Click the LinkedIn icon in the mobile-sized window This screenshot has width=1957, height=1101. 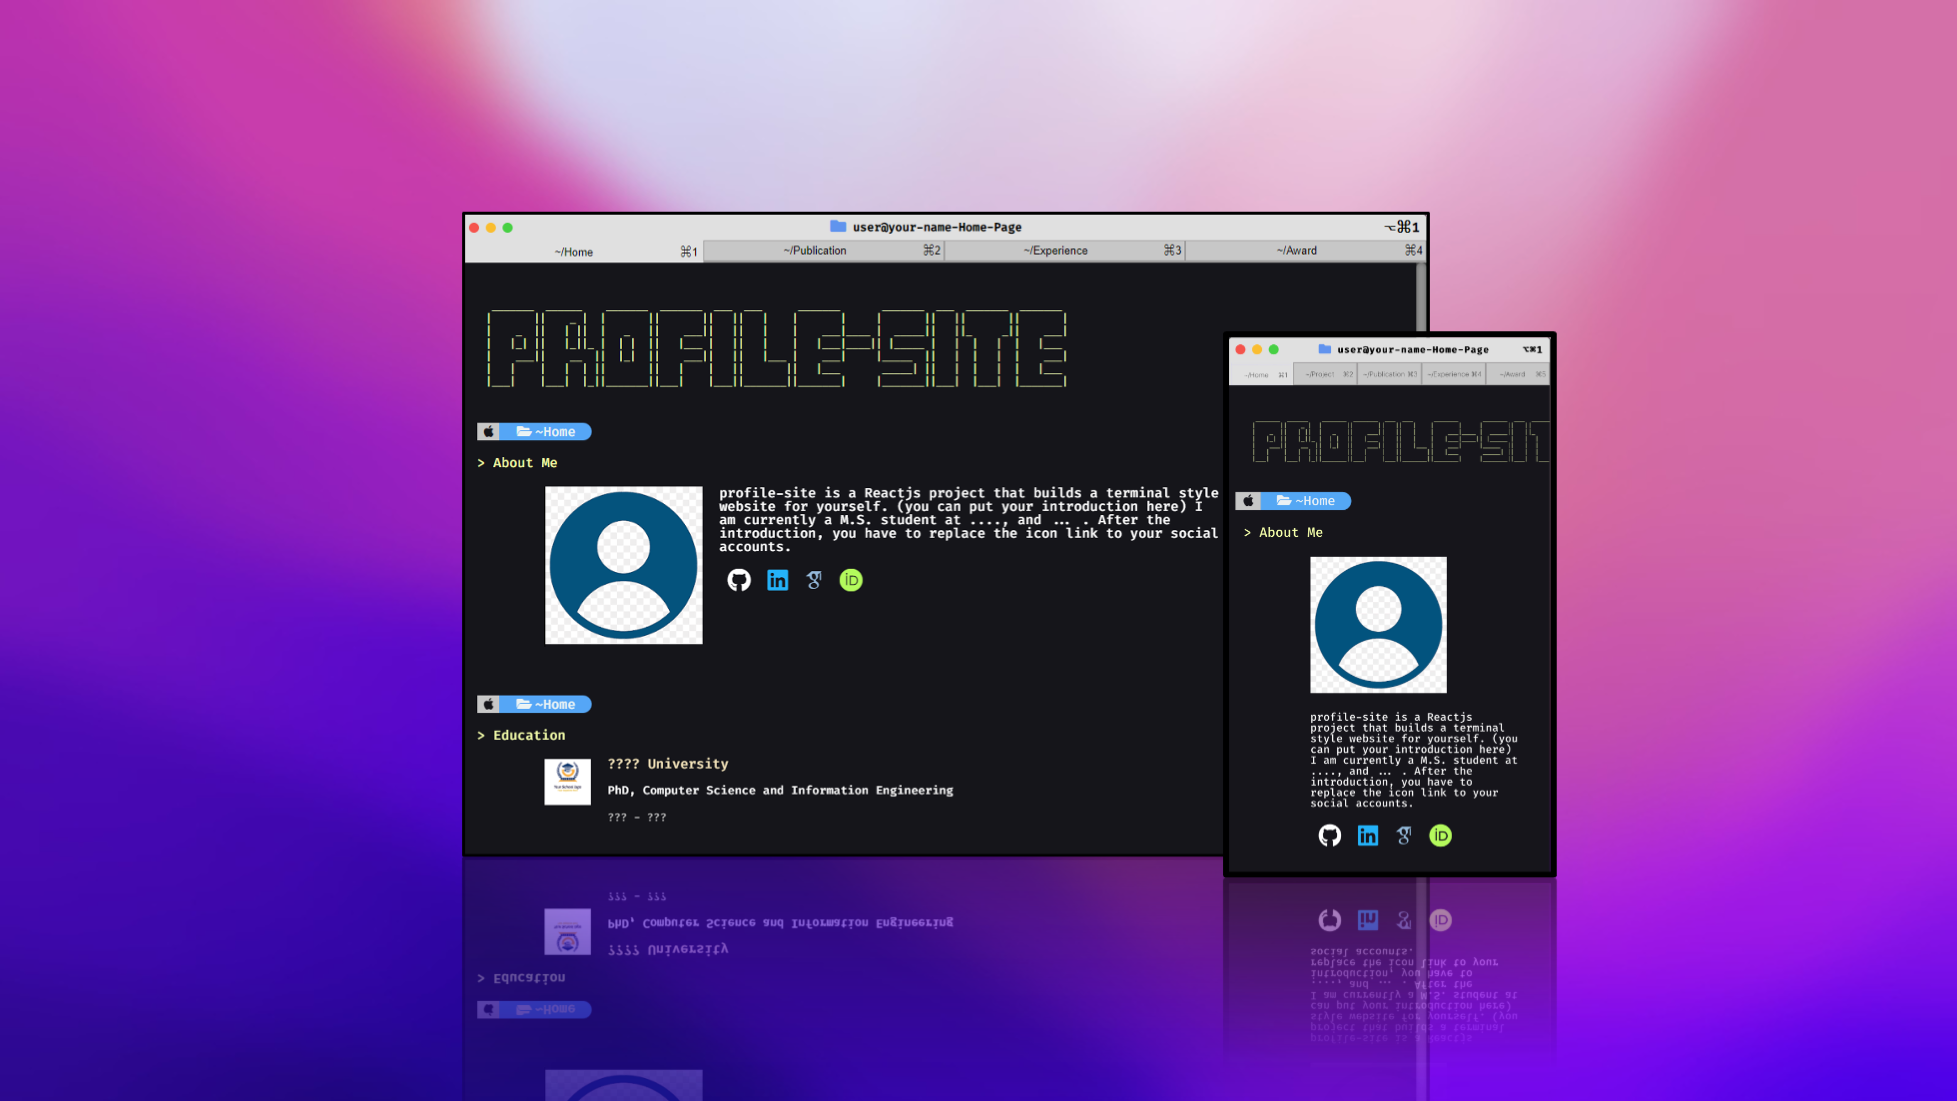coord(1367,835)
